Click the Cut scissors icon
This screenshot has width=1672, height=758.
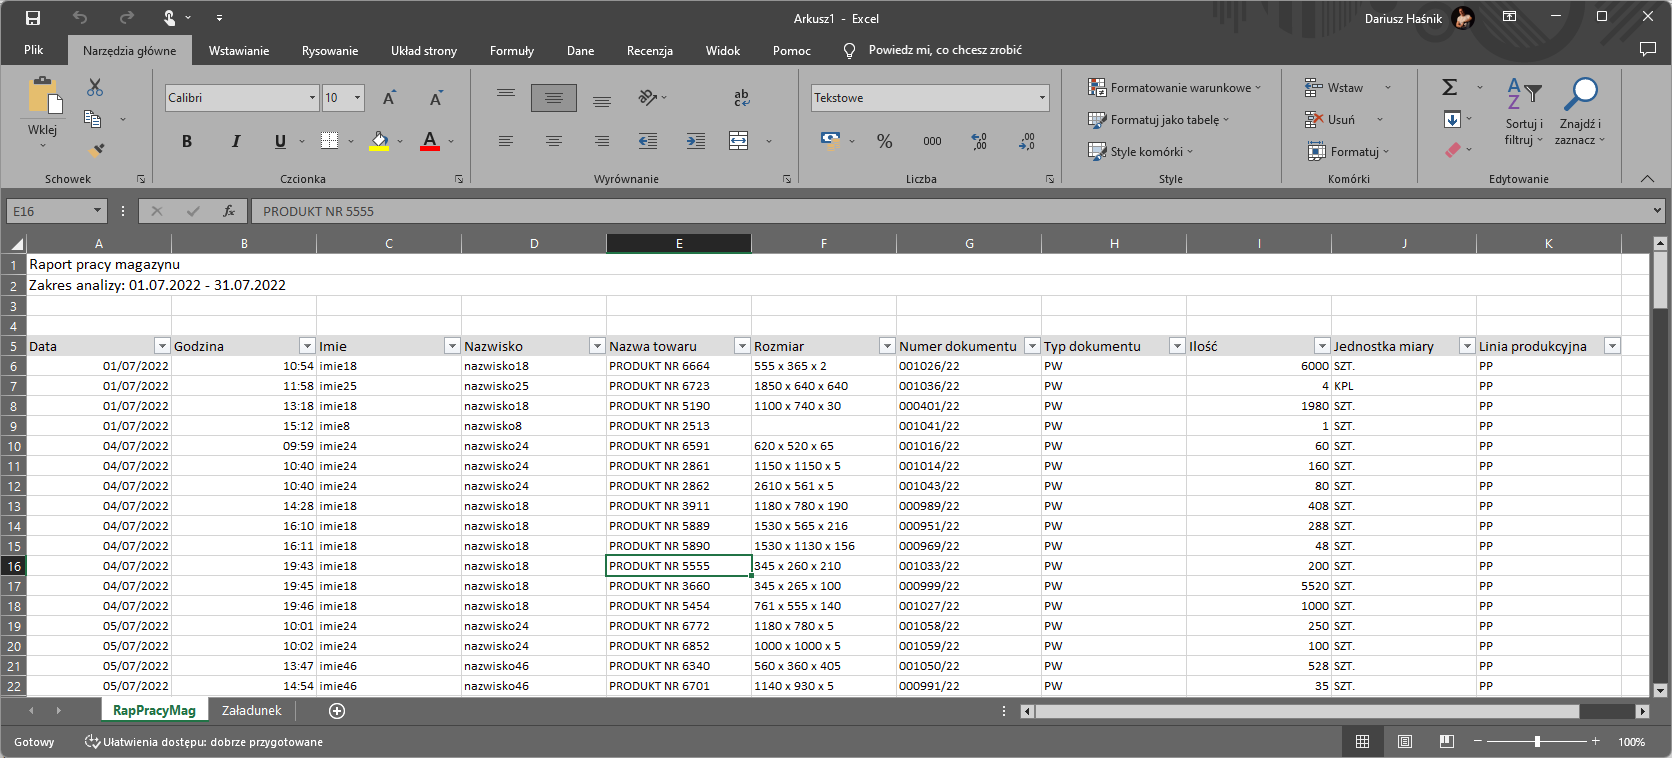[95, 88]
